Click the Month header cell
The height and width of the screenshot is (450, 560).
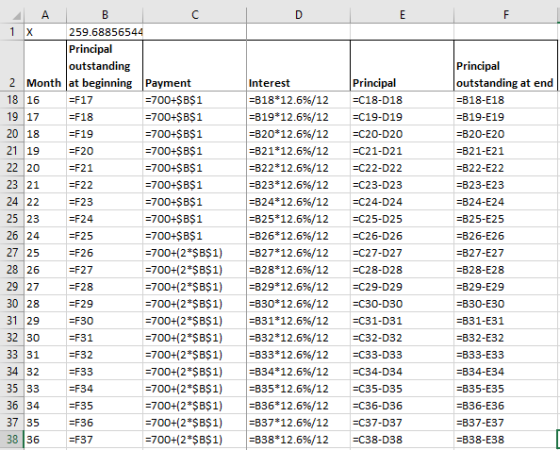pos(45,66)
